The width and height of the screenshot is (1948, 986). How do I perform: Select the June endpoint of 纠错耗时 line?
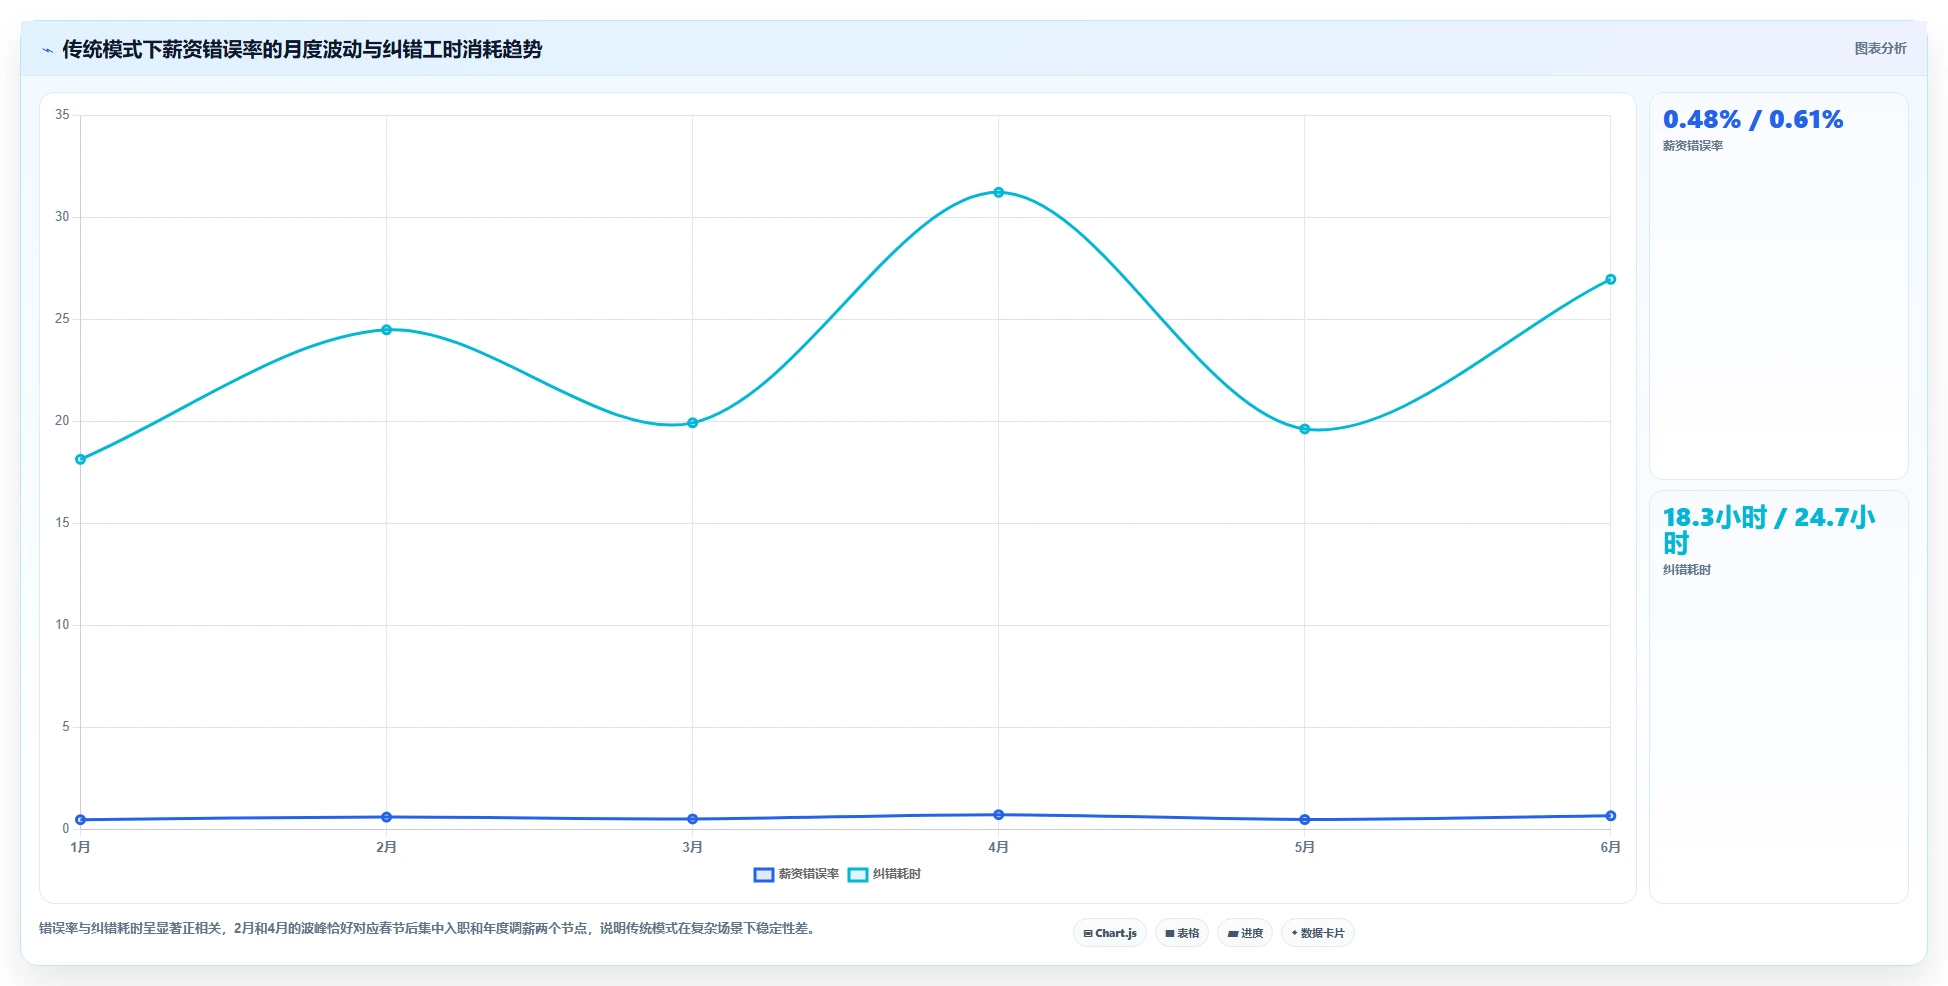1610,279
